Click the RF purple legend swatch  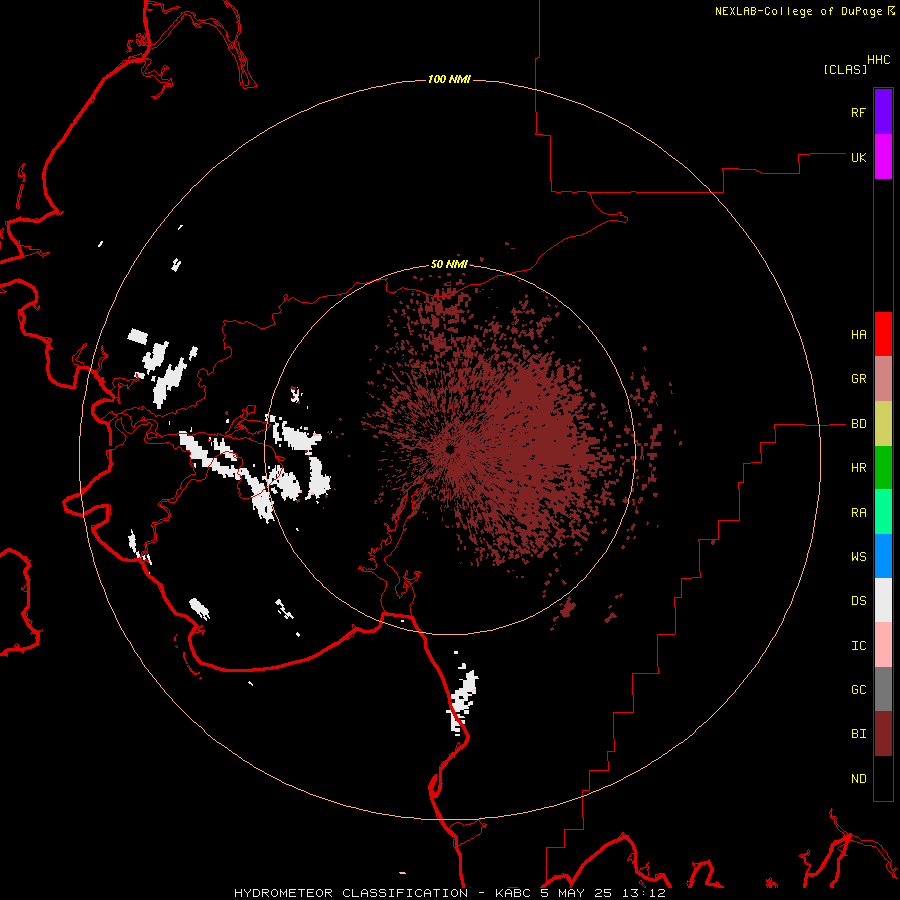pyautogui.click(x=883, y=112)
